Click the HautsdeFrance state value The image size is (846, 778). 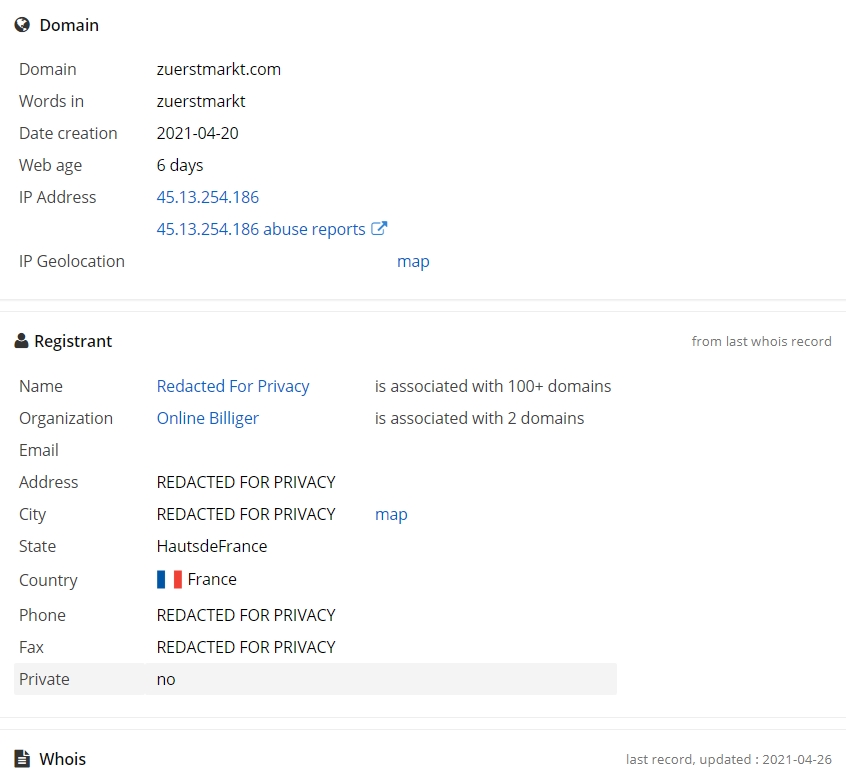[212, 546]
